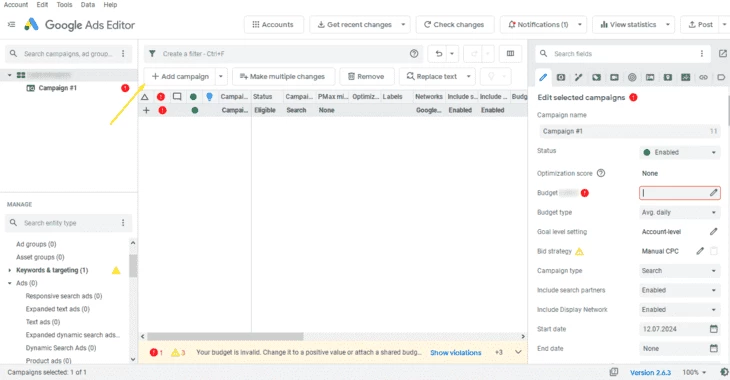Click Make multiple changes button

click(283, 76)
